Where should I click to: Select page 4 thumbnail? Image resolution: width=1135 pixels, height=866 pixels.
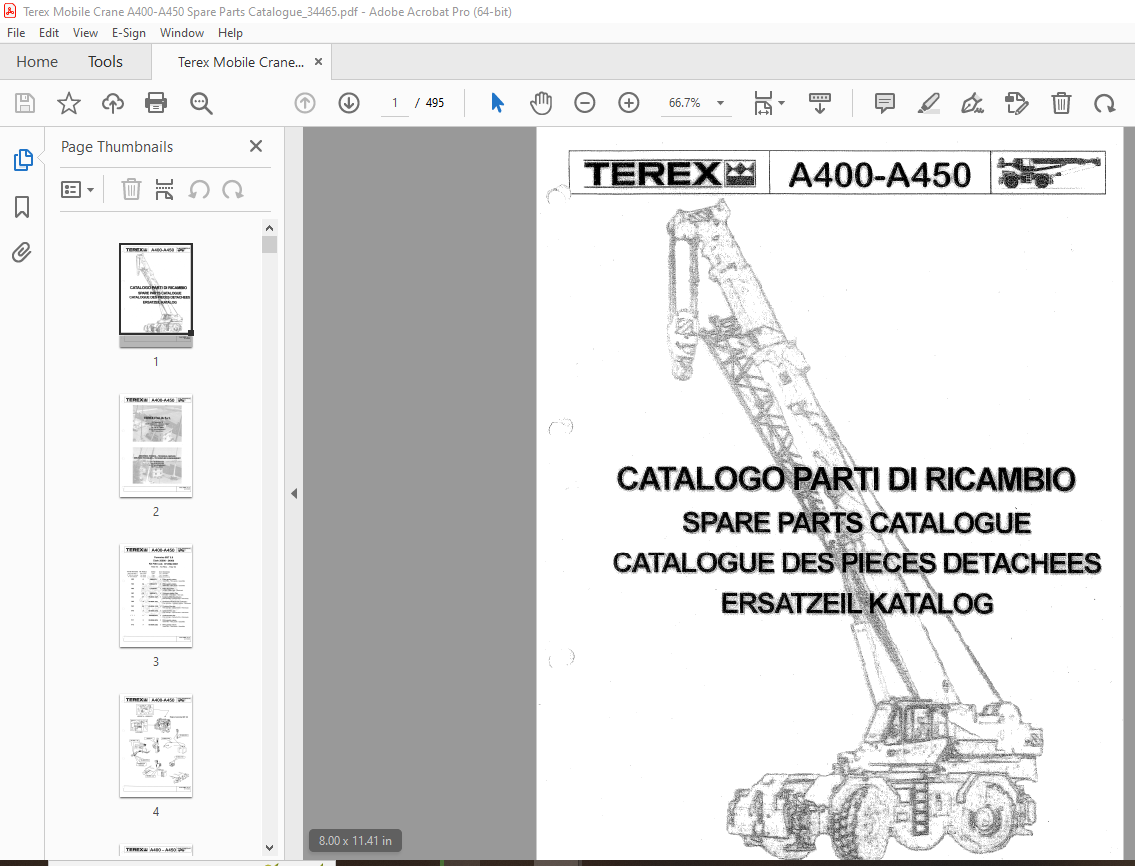(x=156, y=746)
